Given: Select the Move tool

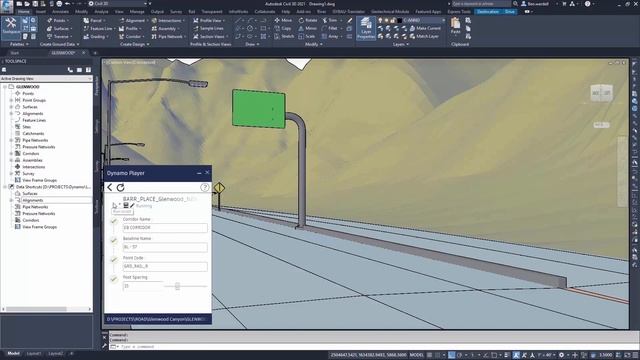Looking at the screenshot, I should click(283, 20).
